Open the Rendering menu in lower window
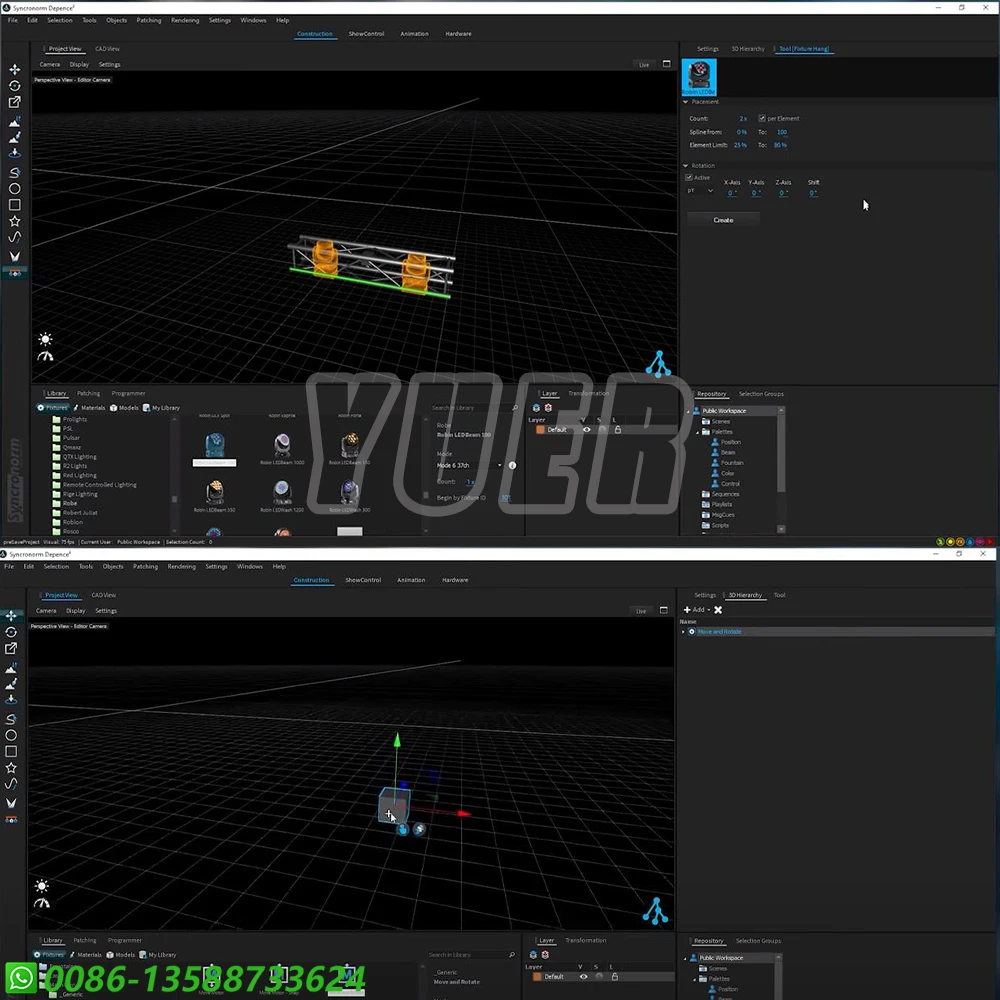This screenshot has height=1000, width=1000. (182, 566)
